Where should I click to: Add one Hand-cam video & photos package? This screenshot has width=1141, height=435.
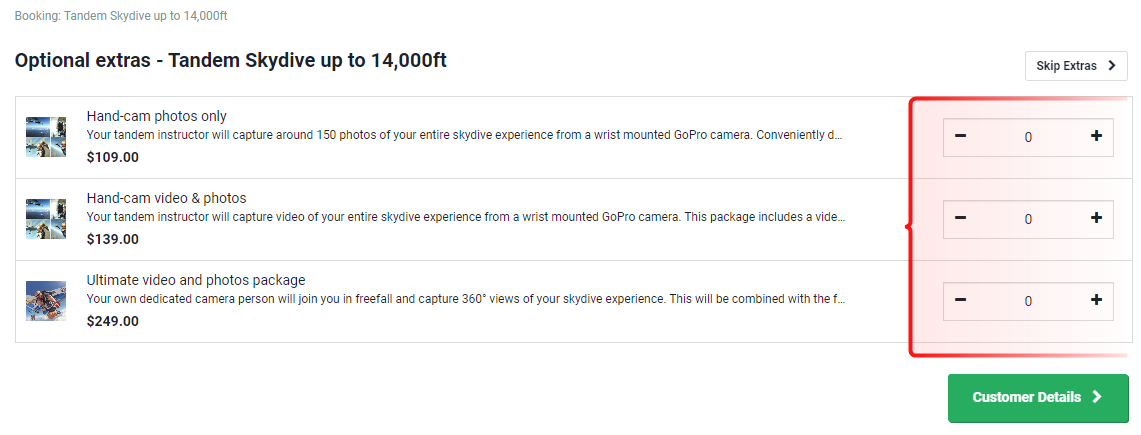1096,218
